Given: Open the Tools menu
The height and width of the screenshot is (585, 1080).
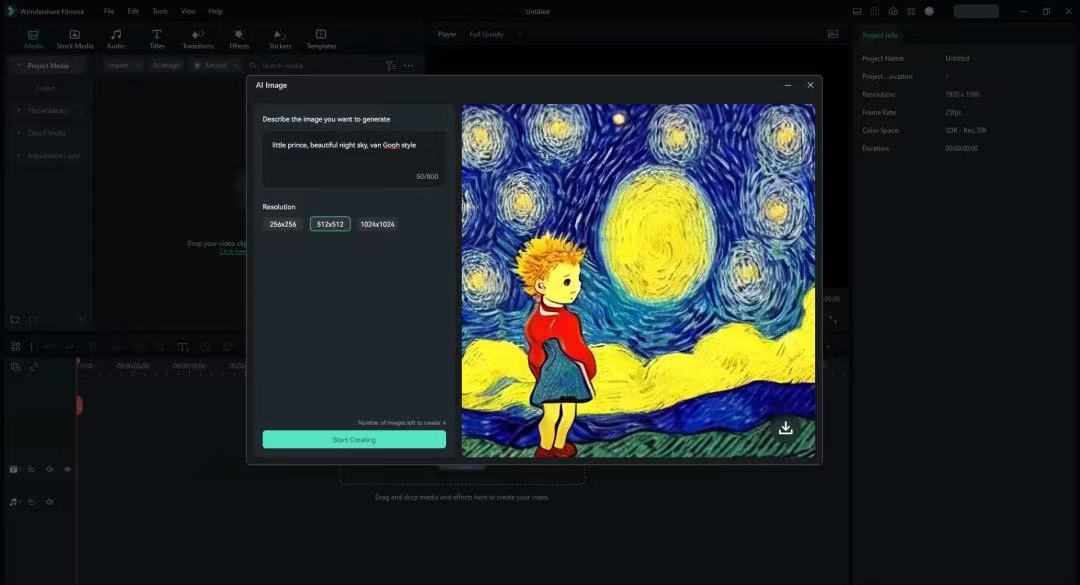Looking at the screenshot, I should point(160,11).
